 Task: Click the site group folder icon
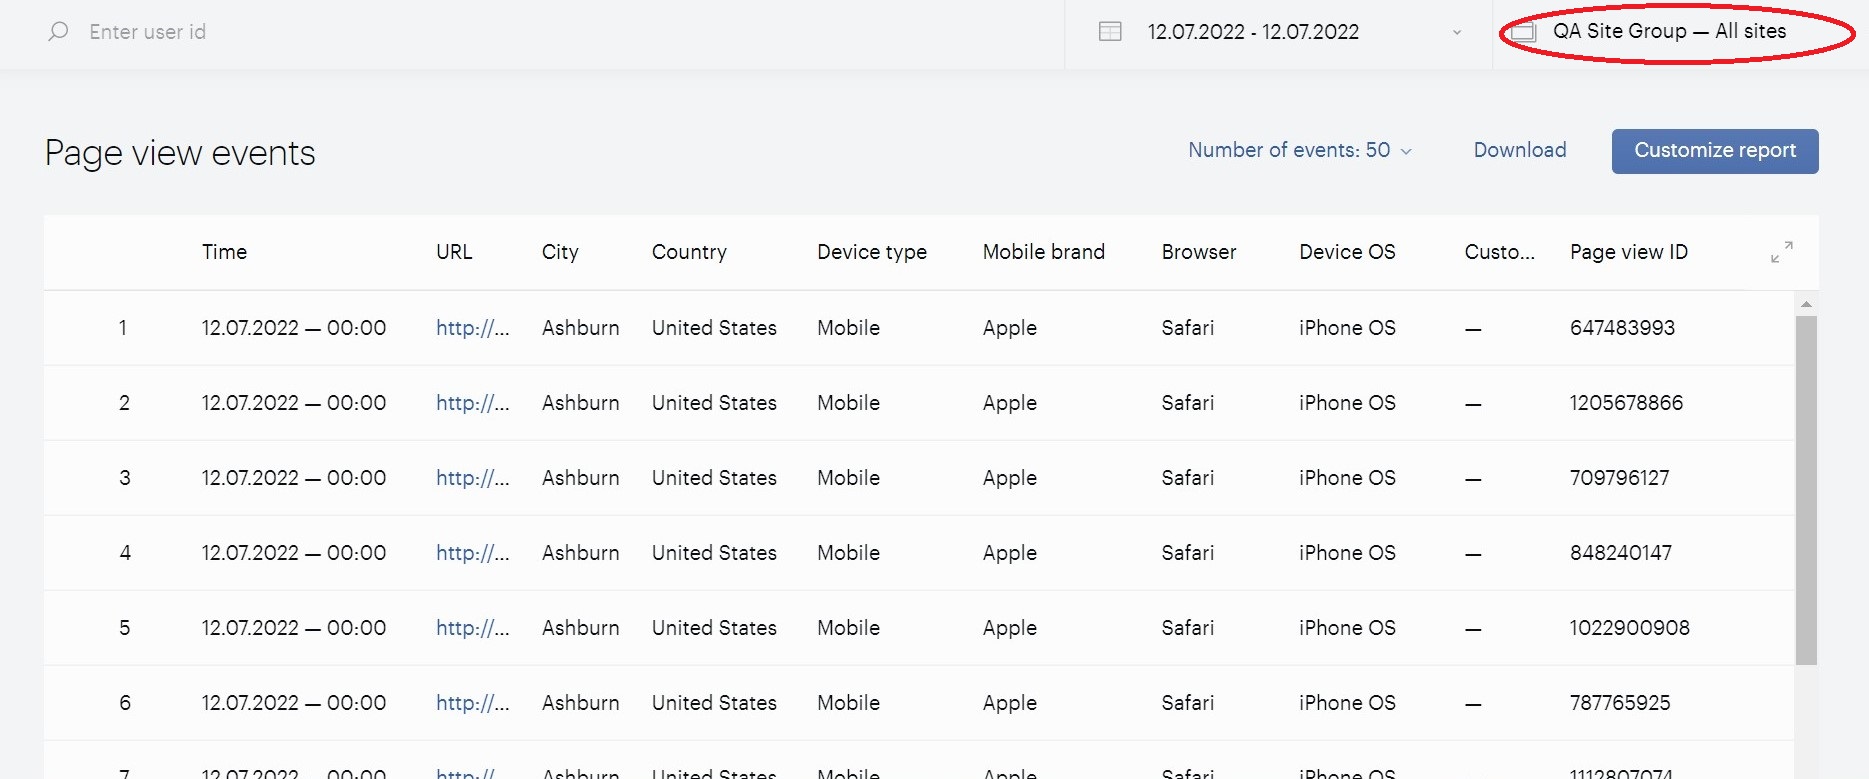[1523, 32]
